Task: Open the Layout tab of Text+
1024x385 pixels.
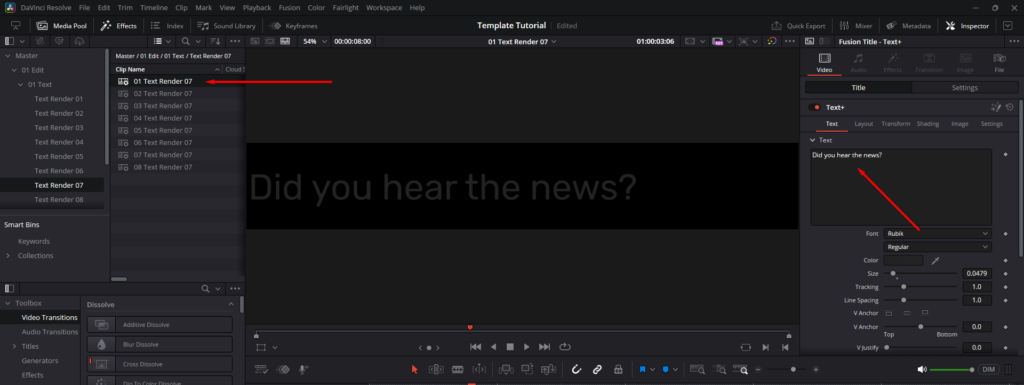Action: coord(863,123)
